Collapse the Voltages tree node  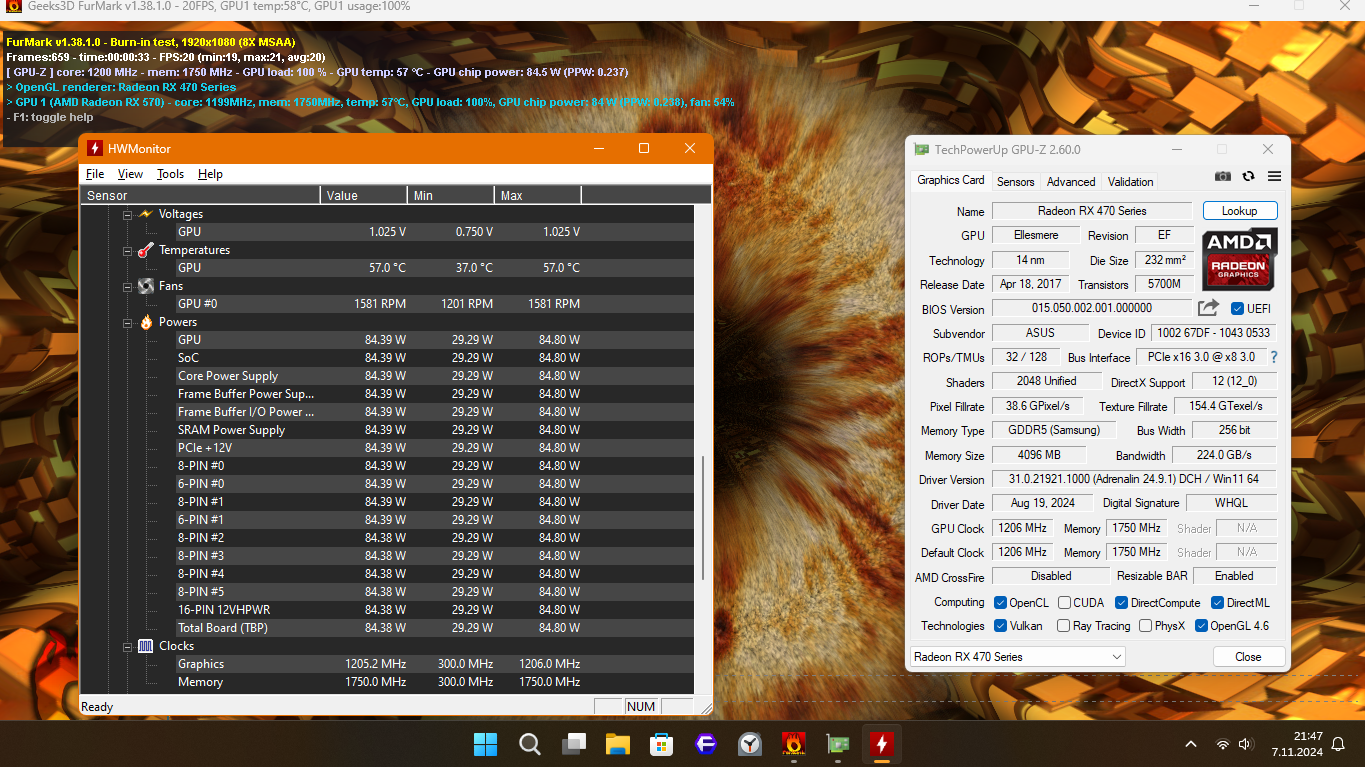pos(127,215)
